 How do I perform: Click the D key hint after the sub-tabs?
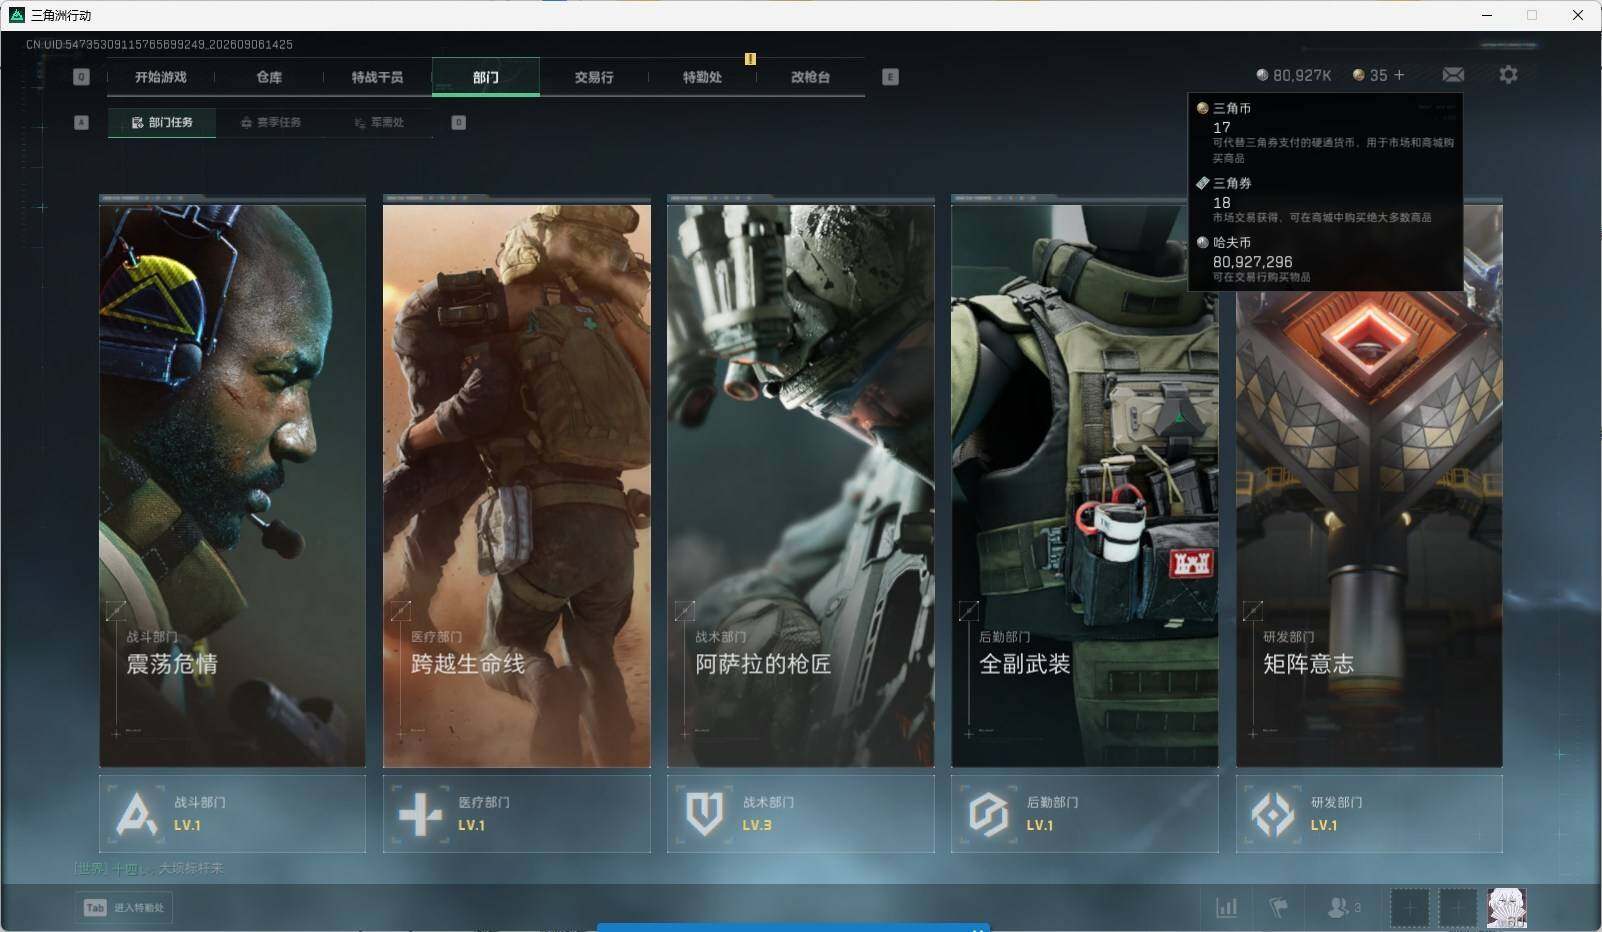point(459,122)
